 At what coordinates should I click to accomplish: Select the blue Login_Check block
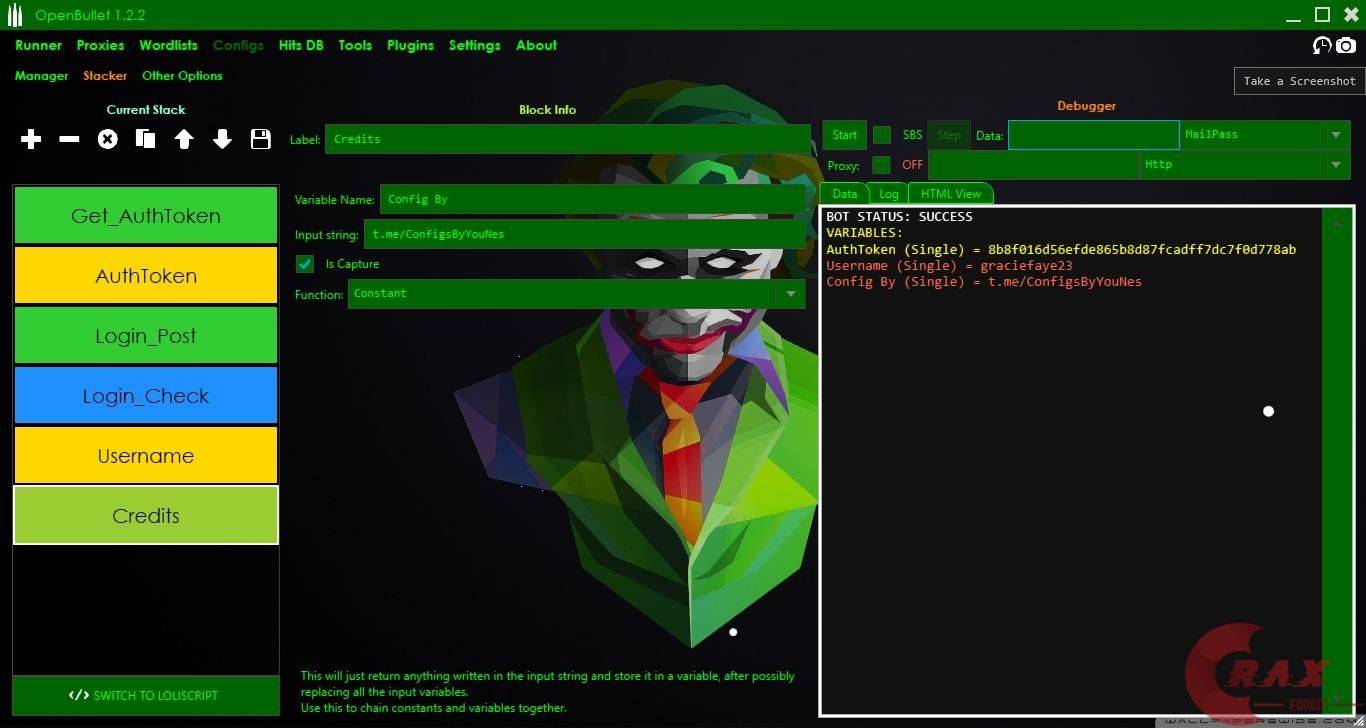[146, 395]
